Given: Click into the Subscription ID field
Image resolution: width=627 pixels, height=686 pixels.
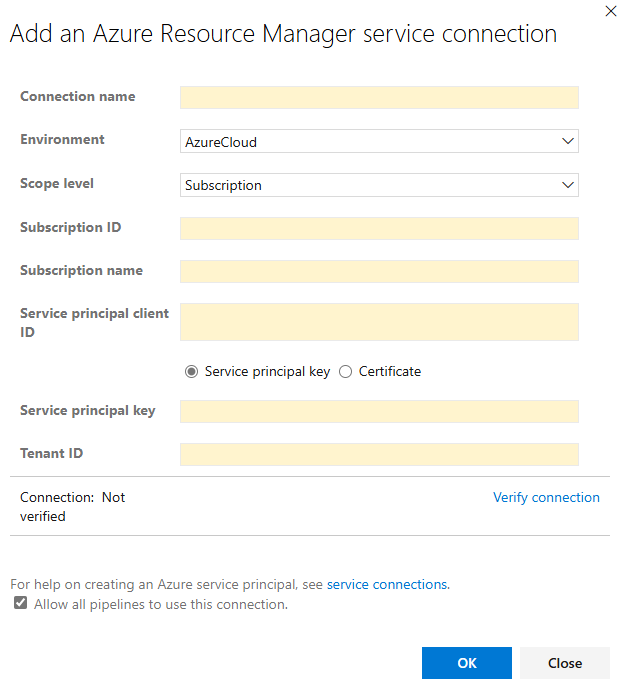Looking at the screenshot, I should point(379,228).
